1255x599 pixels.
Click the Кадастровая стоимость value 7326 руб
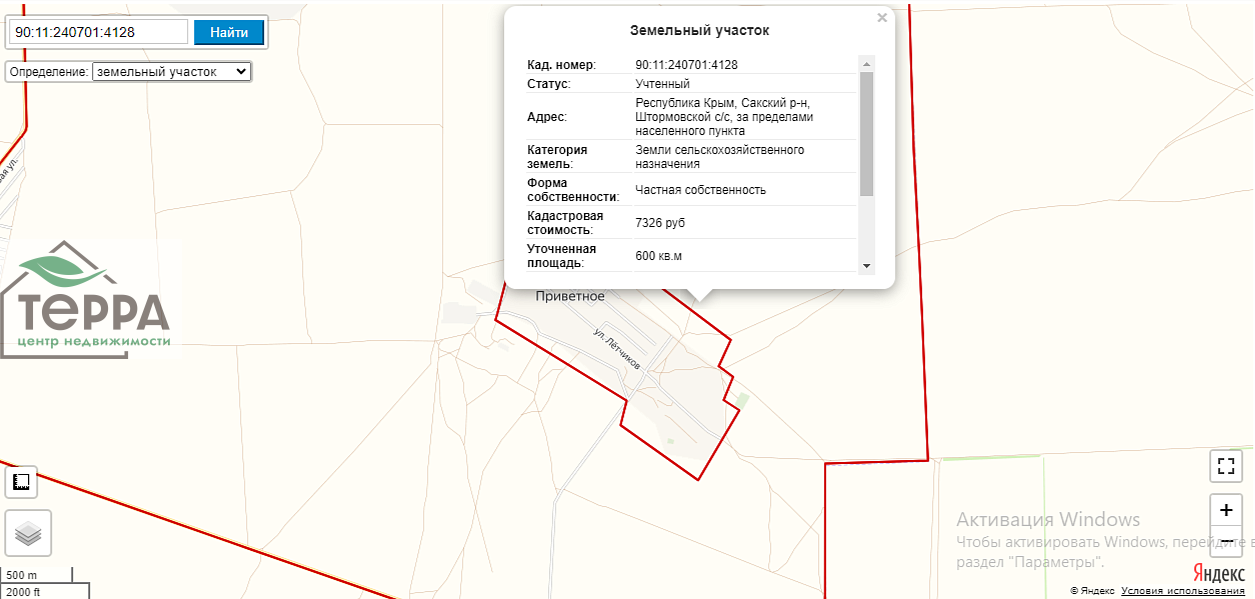coord(660,223)
